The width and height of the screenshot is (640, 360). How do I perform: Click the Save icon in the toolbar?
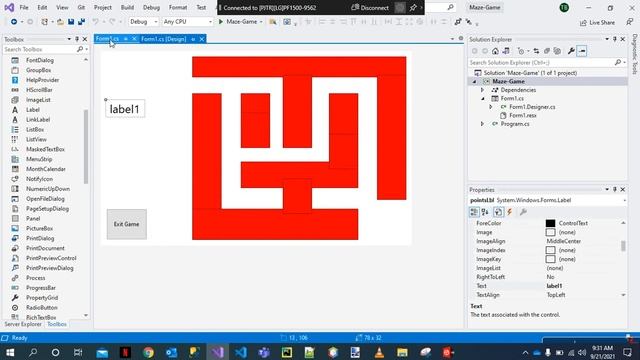[x=71, y=22]
